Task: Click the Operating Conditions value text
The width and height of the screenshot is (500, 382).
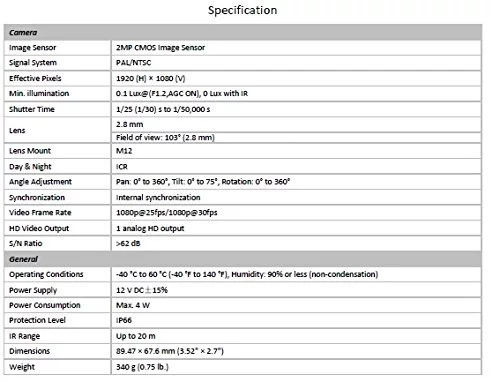Action: (x=247, y=274)
